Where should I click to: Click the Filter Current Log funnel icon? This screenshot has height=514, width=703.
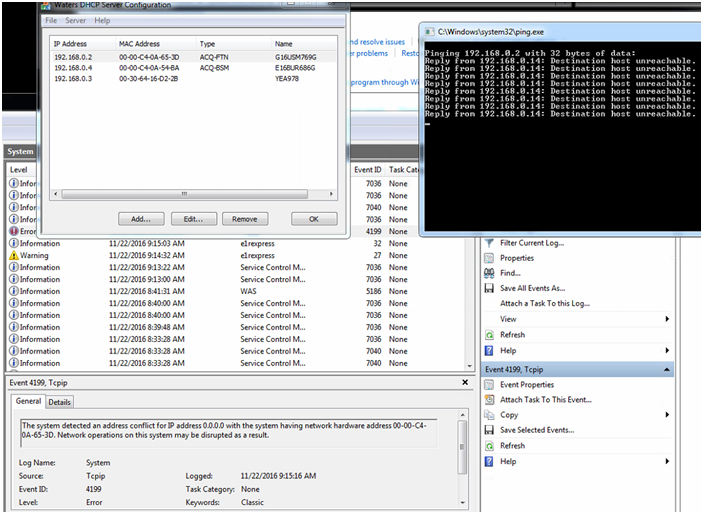click(x=489, y=243)
